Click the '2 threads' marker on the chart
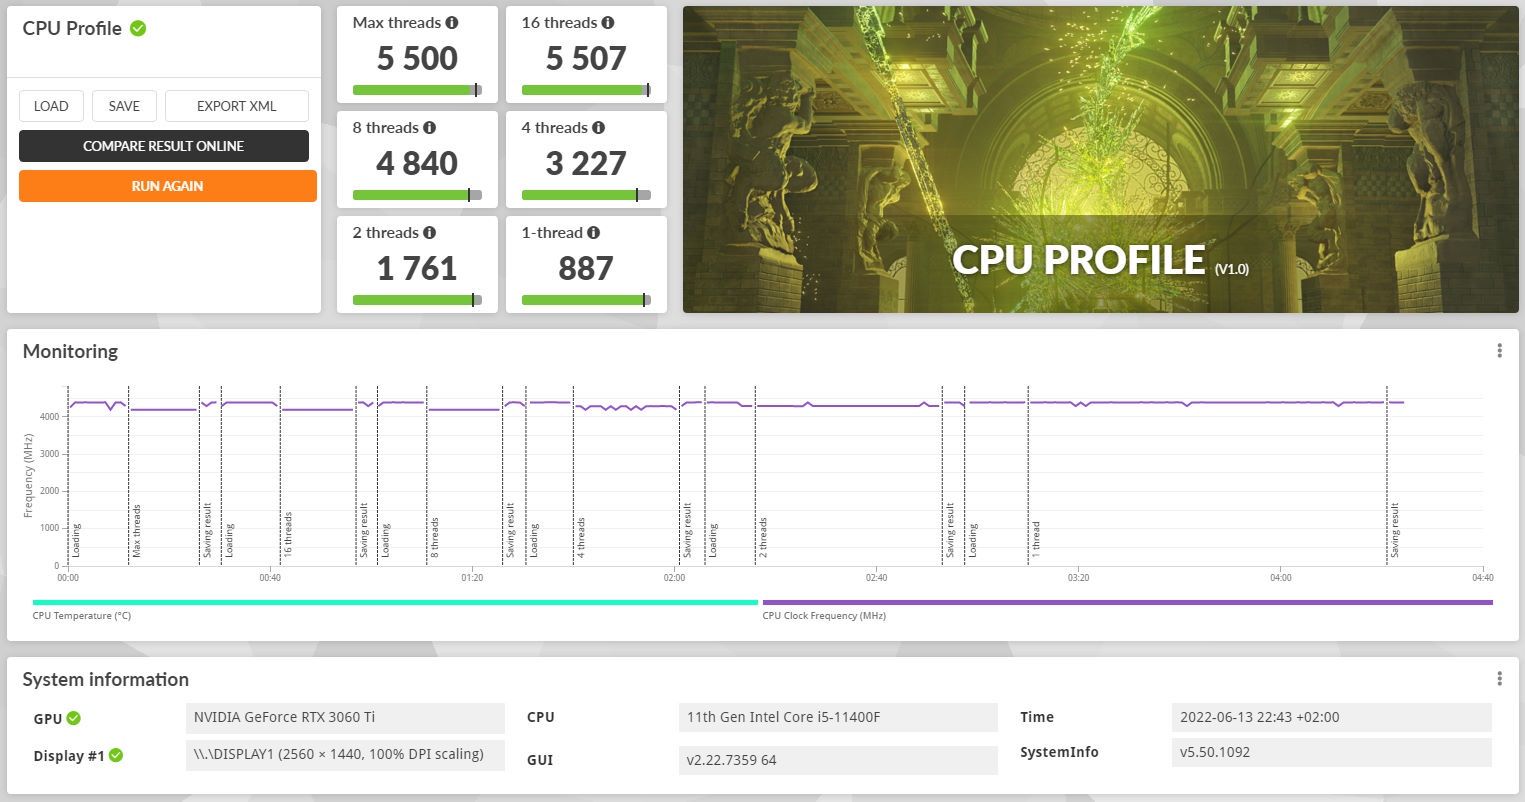Image resolution: width=1525 pixels, height=802 pixels. coord(763,538)
